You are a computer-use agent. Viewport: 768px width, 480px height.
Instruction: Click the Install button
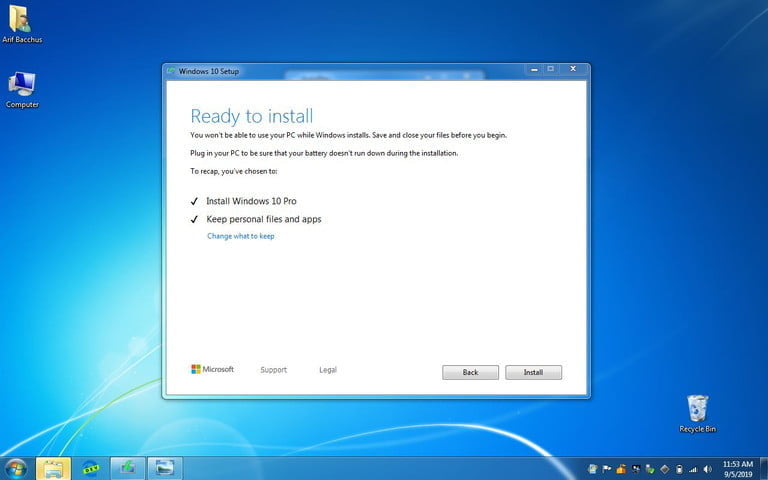tap(533, 372)
